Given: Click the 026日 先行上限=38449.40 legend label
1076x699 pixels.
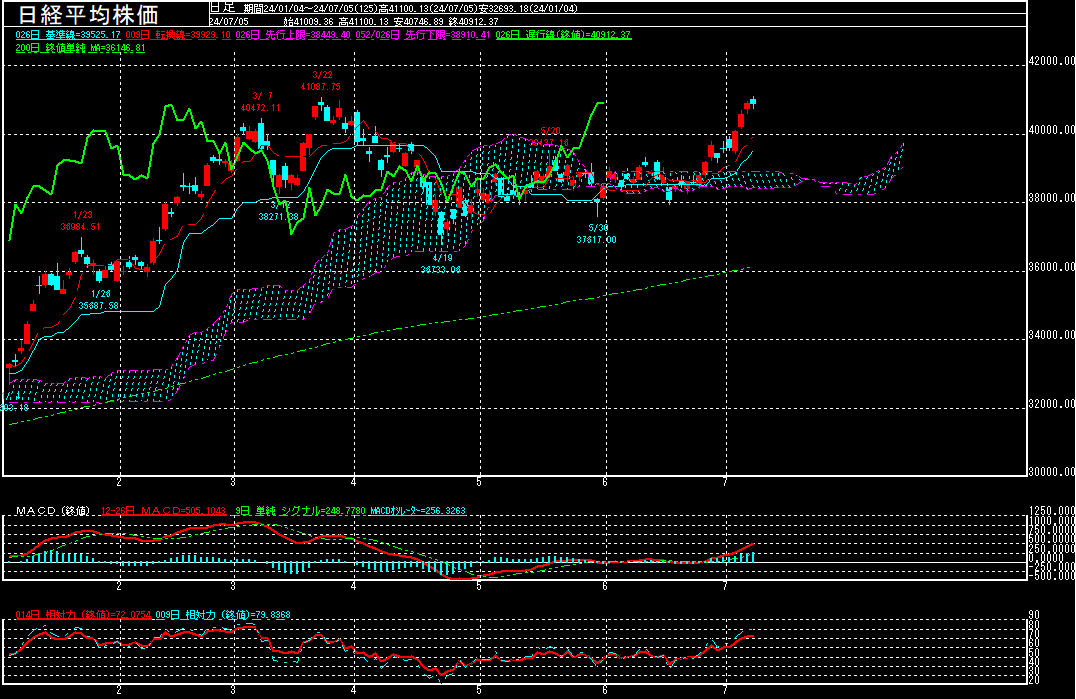Looking at the screenshot, I should pyautogui.click(x=293, y=35).
